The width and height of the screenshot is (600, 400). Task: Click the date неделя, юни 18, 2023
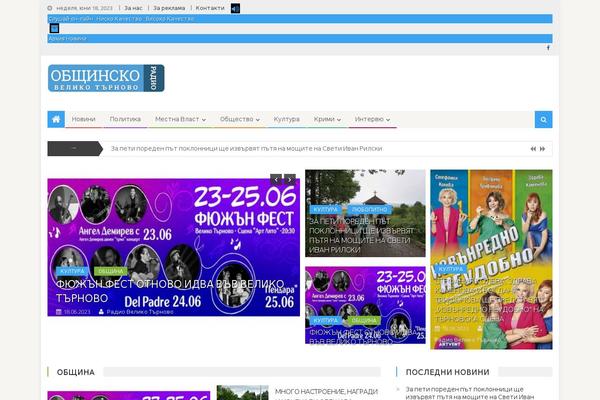point(84,8)
